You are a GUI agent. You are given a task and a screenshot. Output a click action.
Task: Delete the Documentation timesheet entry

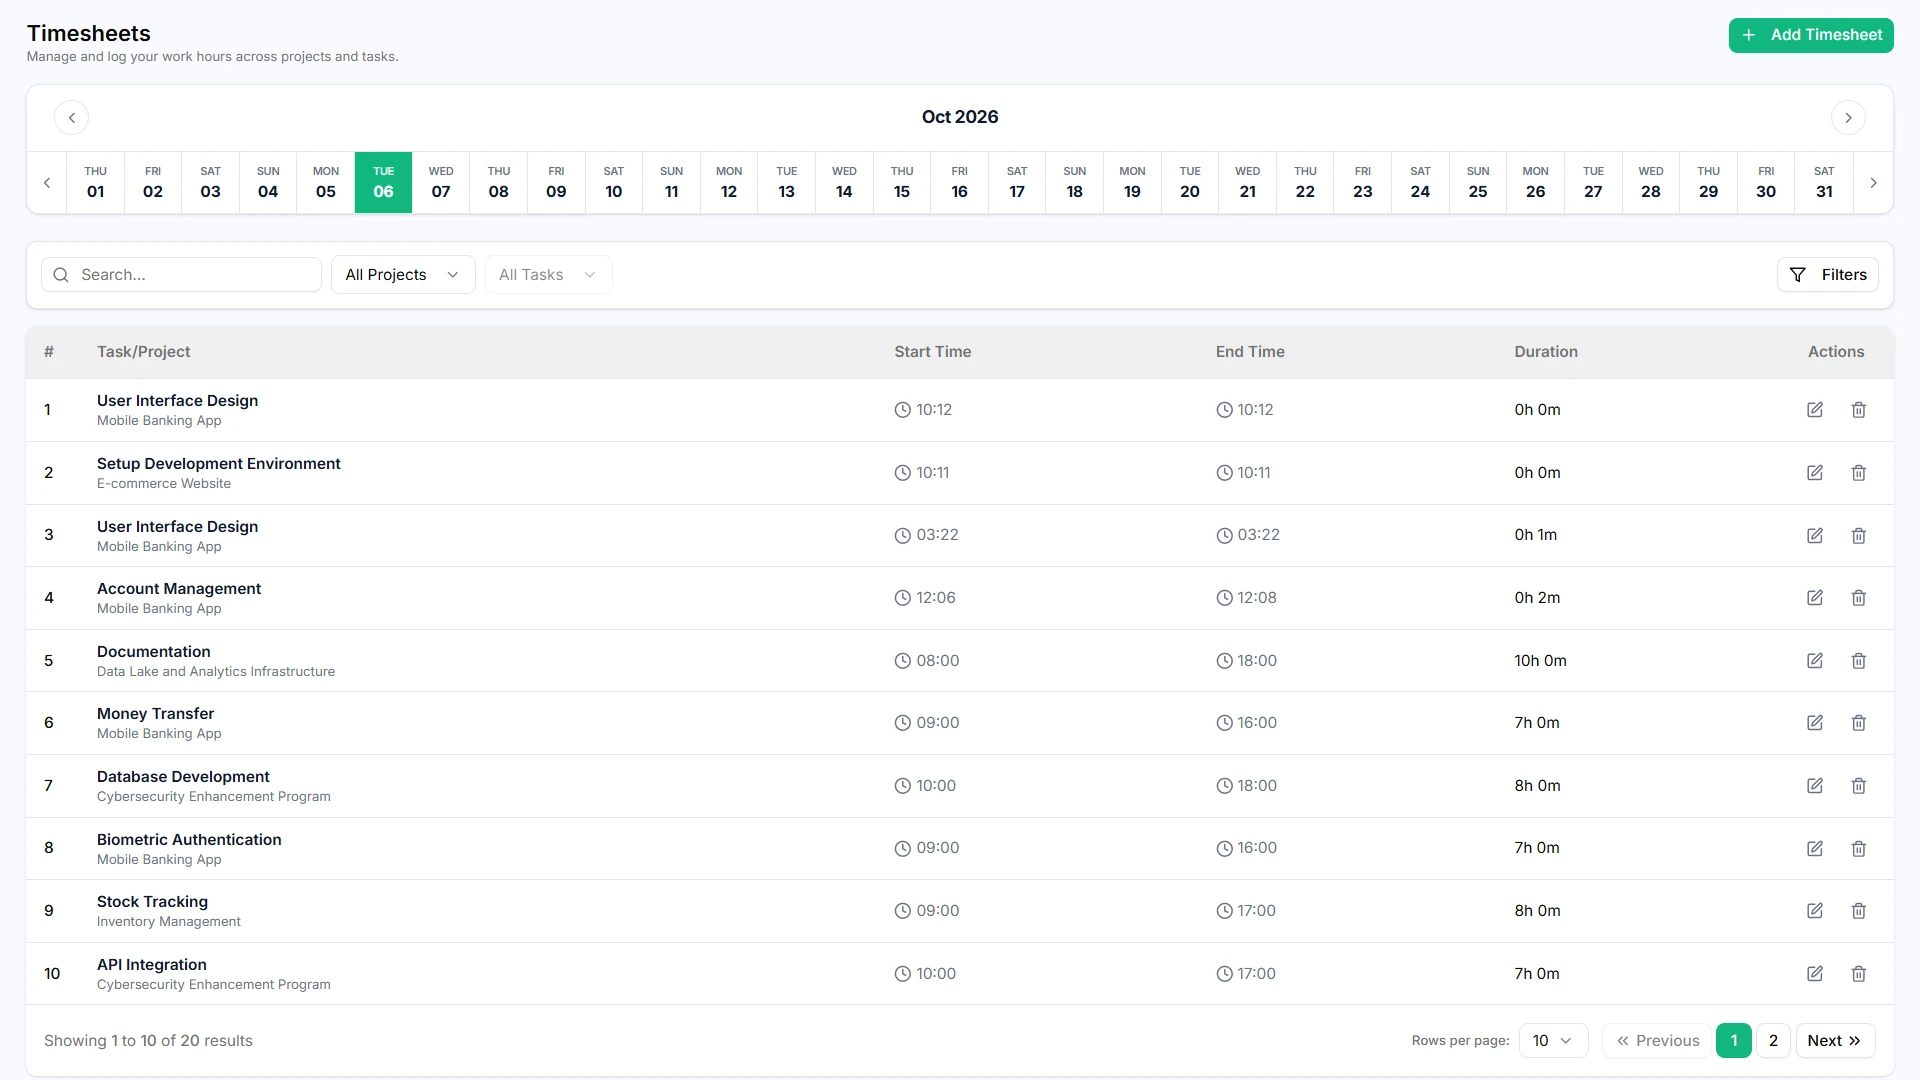point(1859,661)
